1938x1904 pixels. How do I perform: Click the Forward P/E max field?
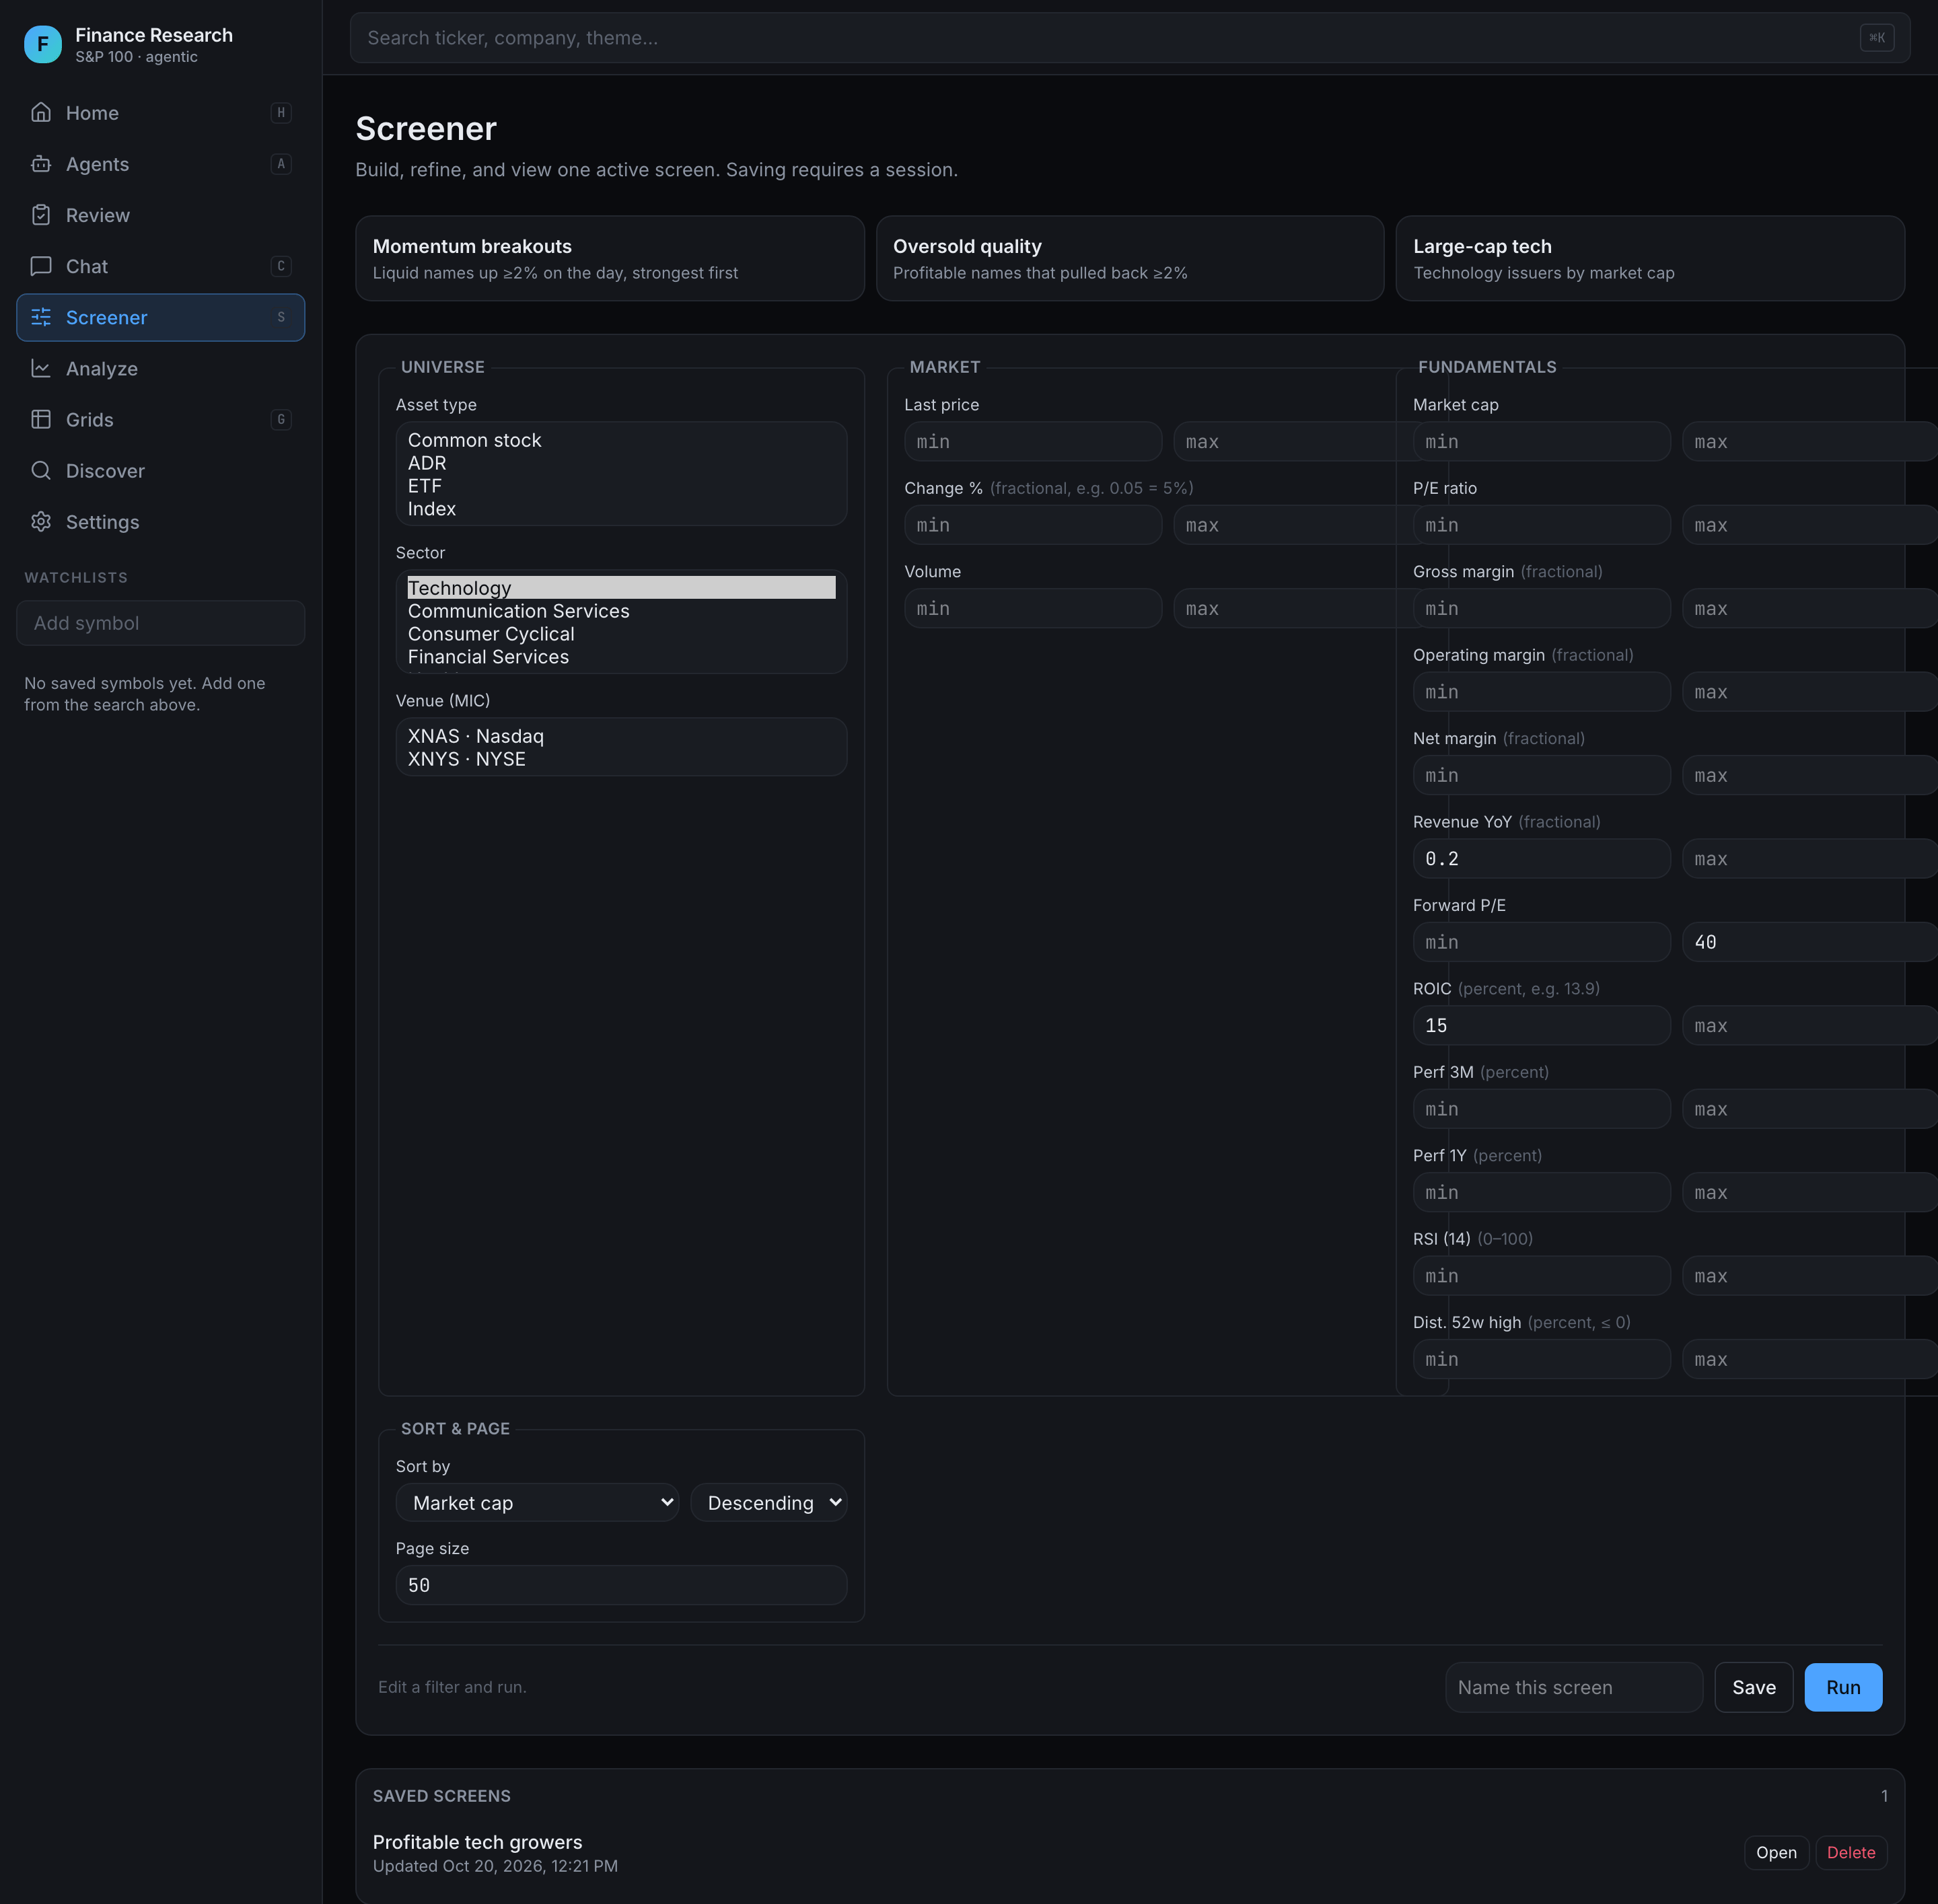(1810, 942)
